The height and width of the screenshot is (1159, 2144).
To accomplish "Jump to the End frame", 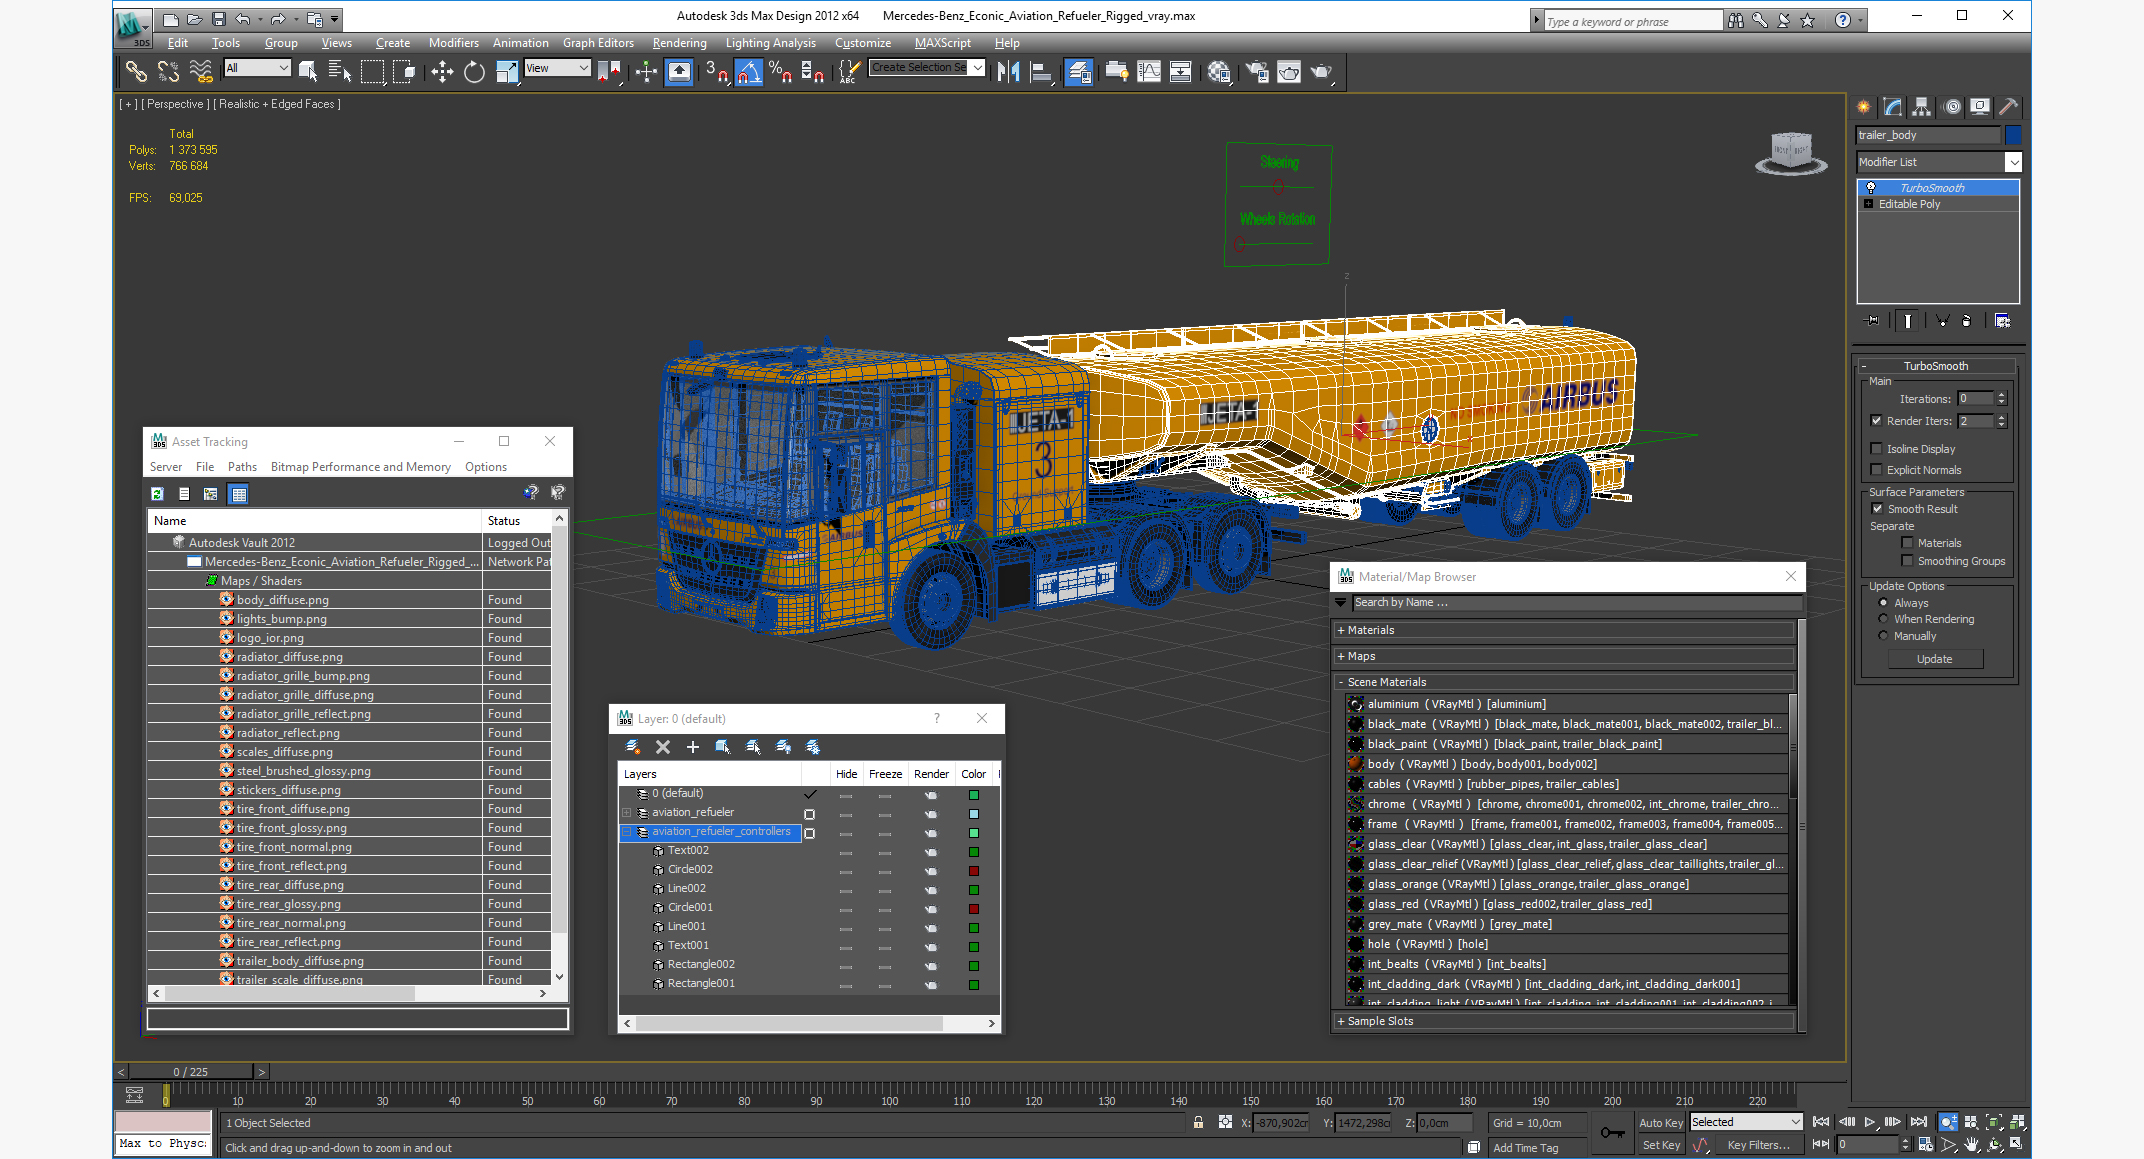I will (1918, 1122).
